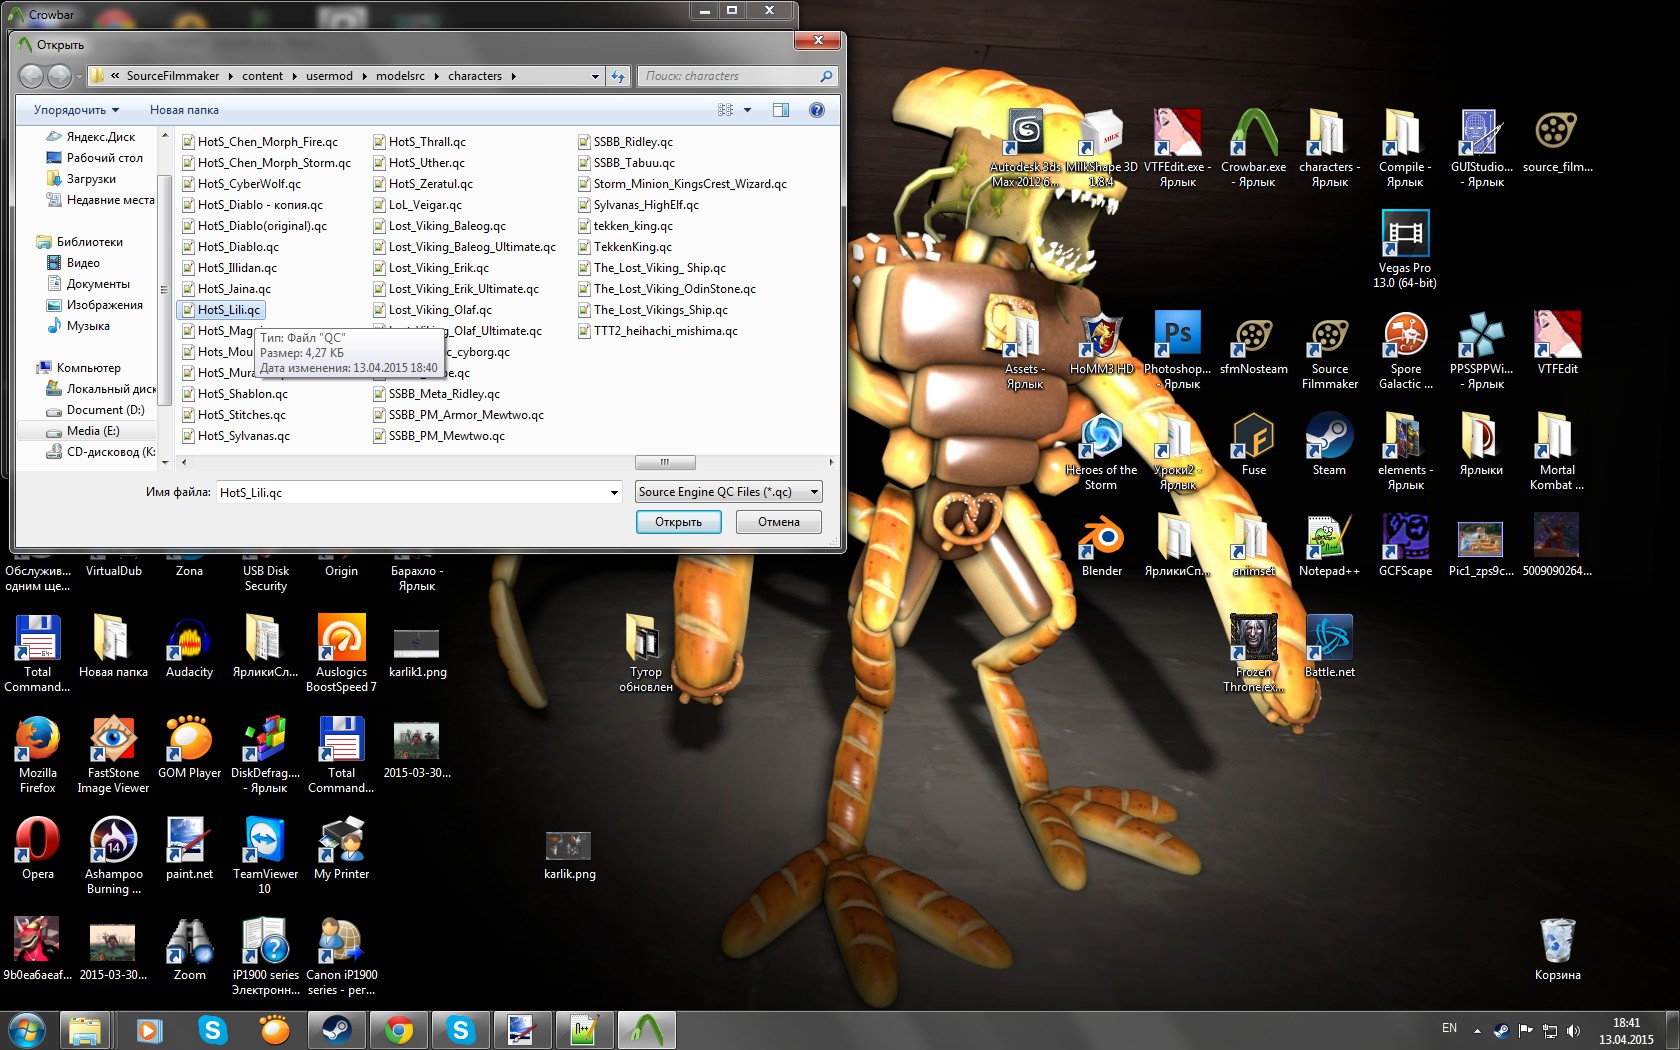Open the source_film desktop icon
The width and height of the screenshot is (1680, 1050).
1557,141
